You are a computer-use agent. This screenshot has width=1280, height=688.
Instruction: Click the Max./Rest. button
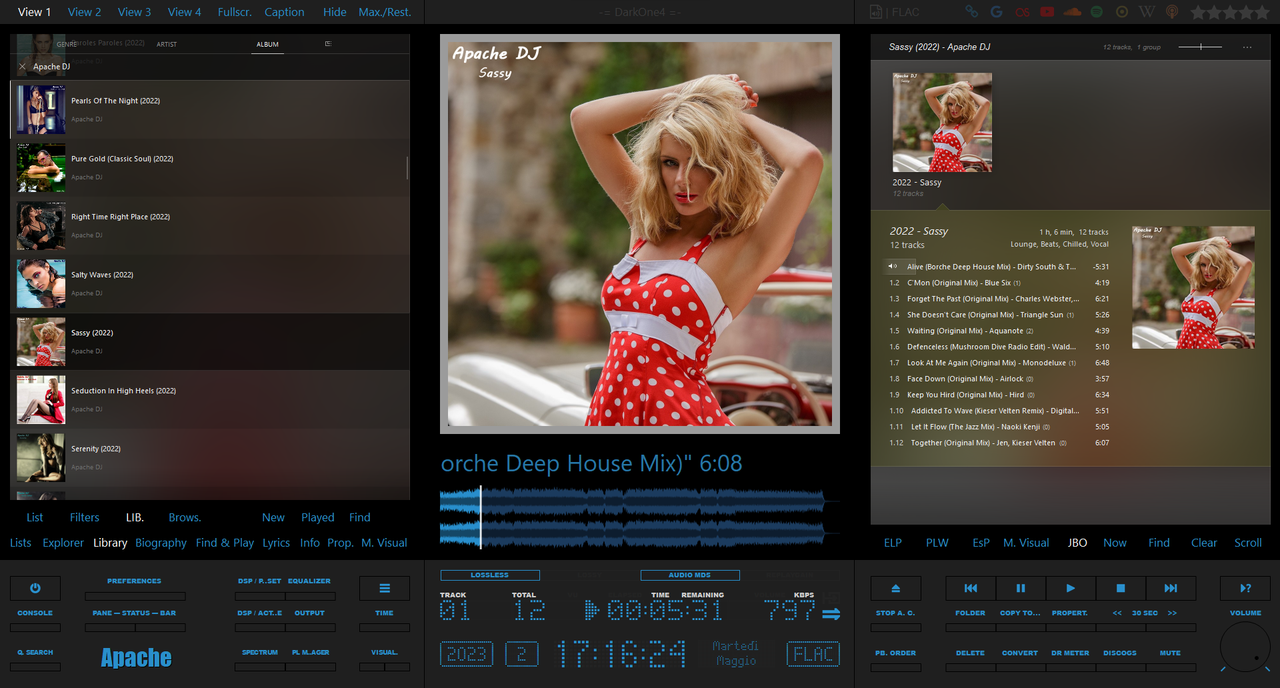[x=385, y=12]
